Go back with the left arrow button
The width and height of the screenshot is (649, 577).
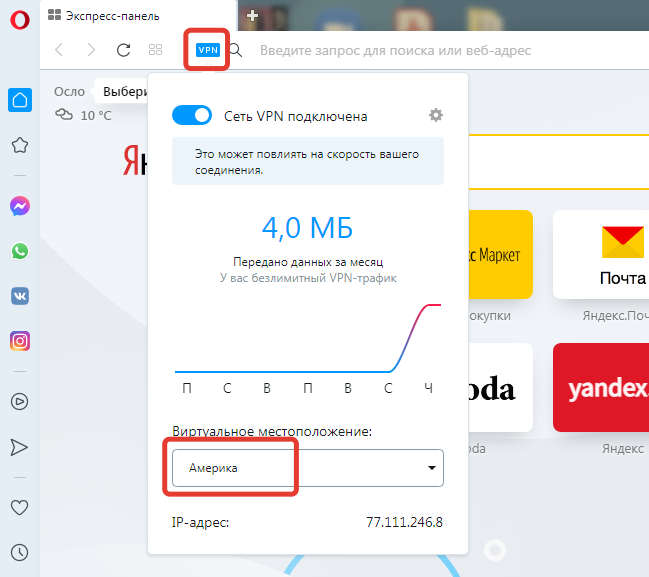pos(59,50)
